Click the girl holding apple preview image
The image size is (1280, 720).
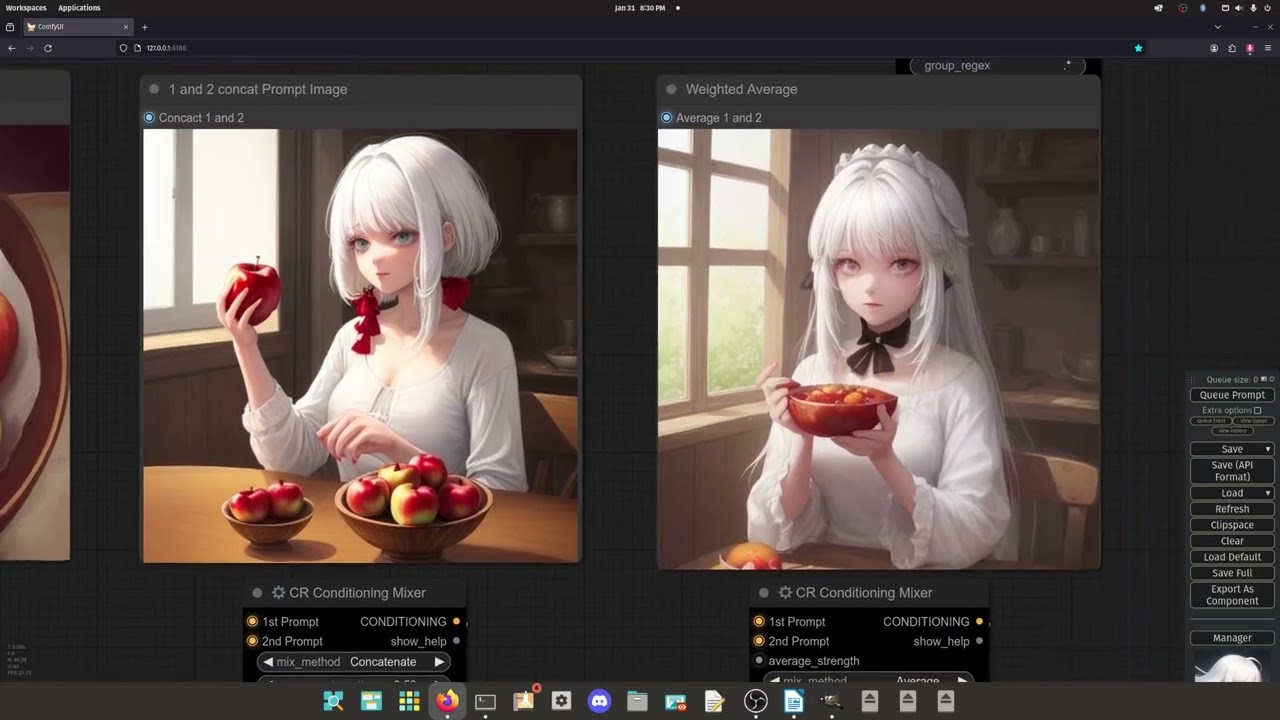click(361, 346)
